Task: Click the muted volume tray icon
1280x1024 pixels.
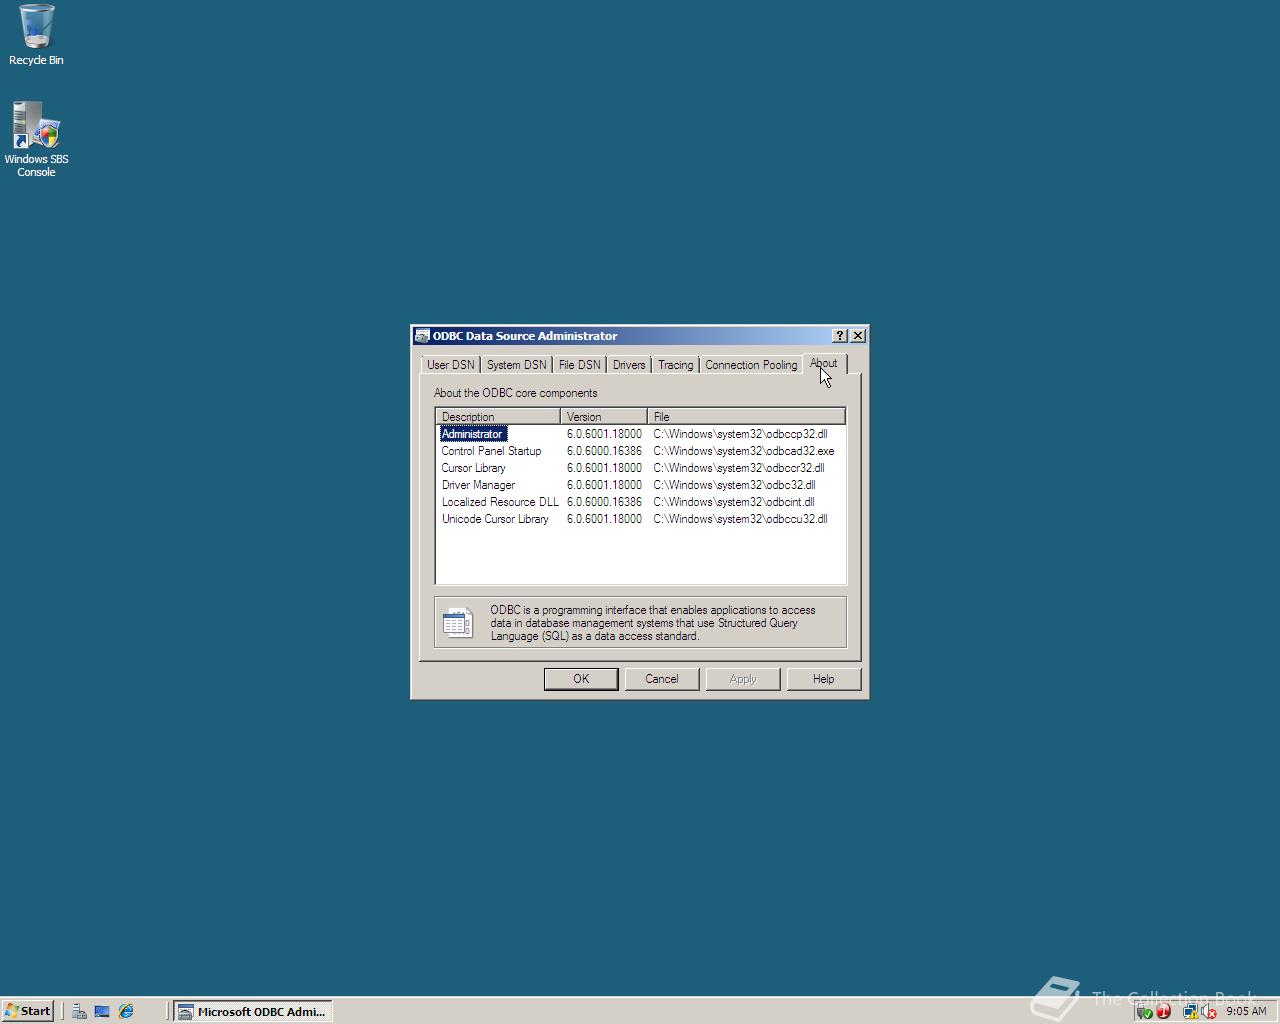Action: click(1208, 1011)
